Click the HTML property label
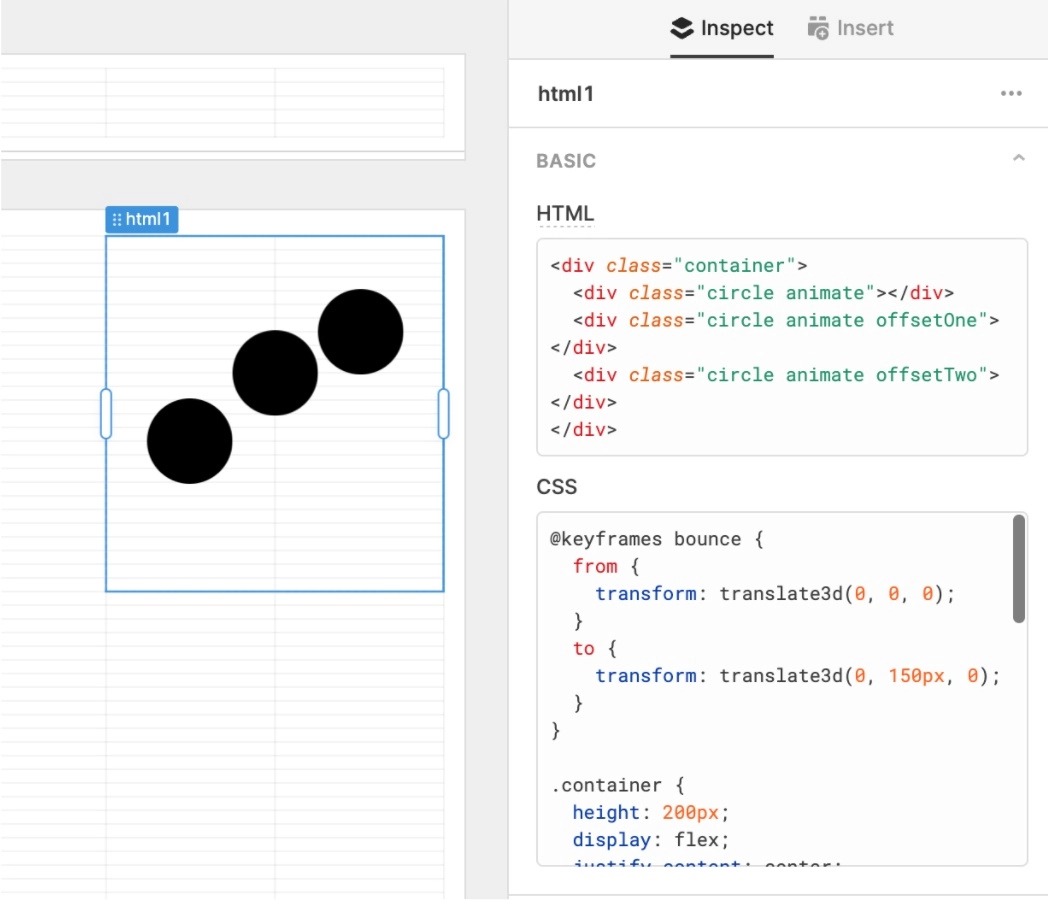 [x=565, y=214]
